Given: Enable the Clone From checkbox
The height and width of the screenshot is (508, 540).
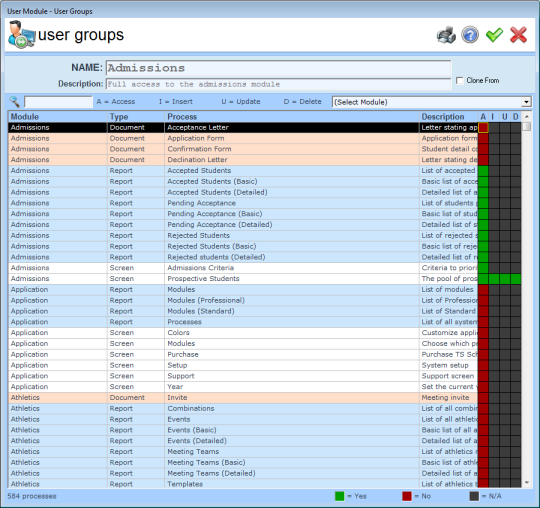Looking at the screenshot, I should pos(459,81).
